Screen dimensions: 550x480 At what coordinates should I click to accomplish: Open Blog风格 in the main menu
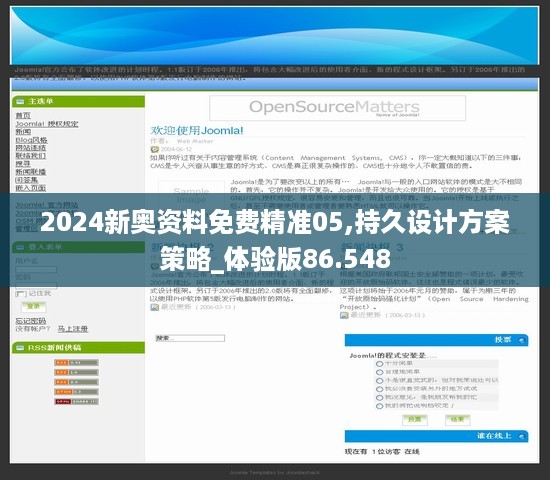(x=31, y=140)
